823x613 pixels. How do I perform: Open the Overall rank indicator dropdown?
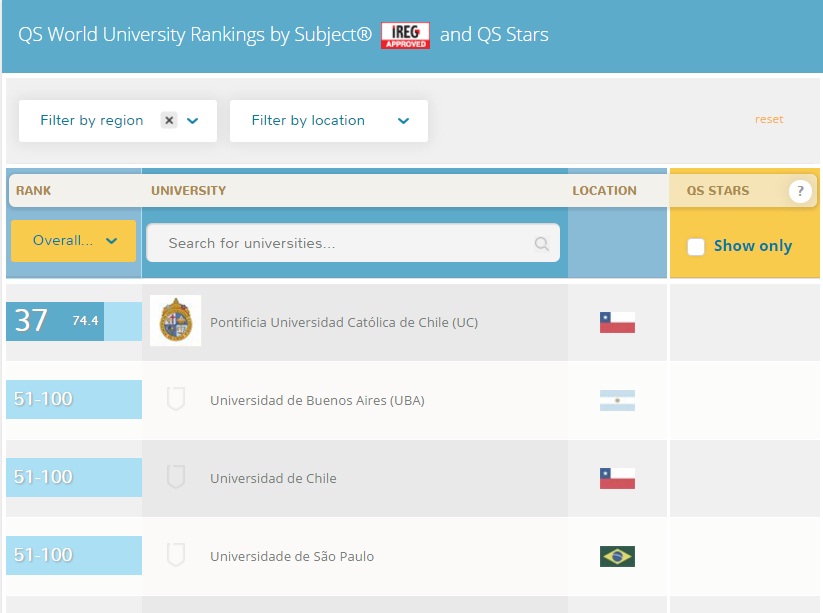pos(73,241)
